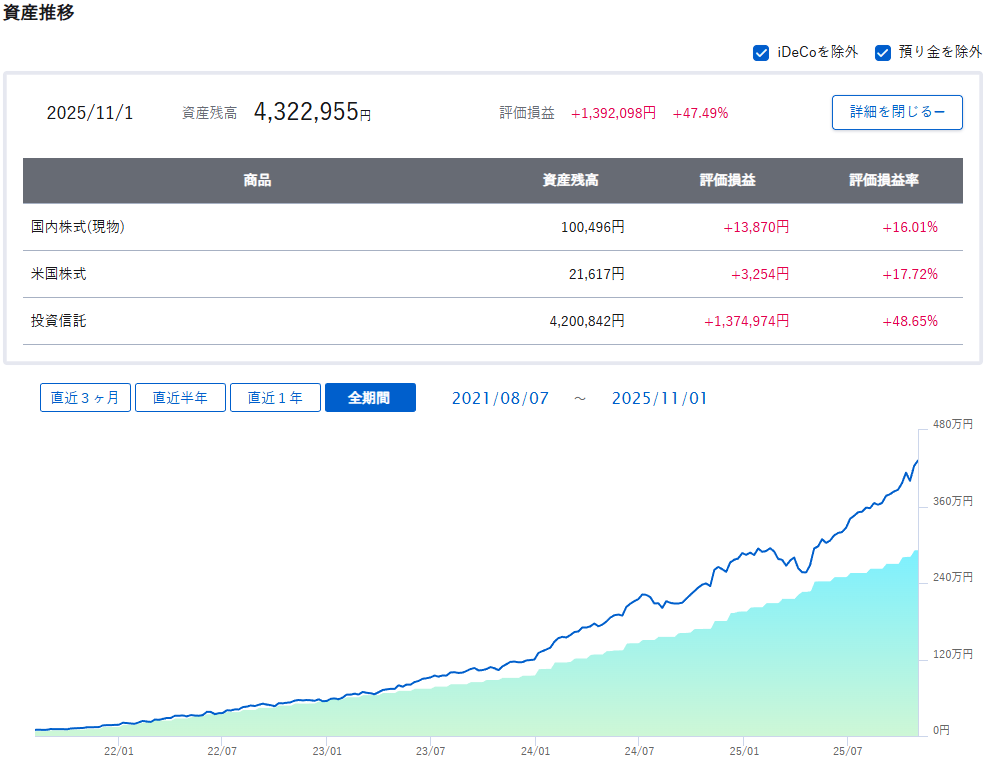The height and width of the screenshot is (763, 986).
Task: Select the 直近半年 period tab
Action: tap(180, 398)
